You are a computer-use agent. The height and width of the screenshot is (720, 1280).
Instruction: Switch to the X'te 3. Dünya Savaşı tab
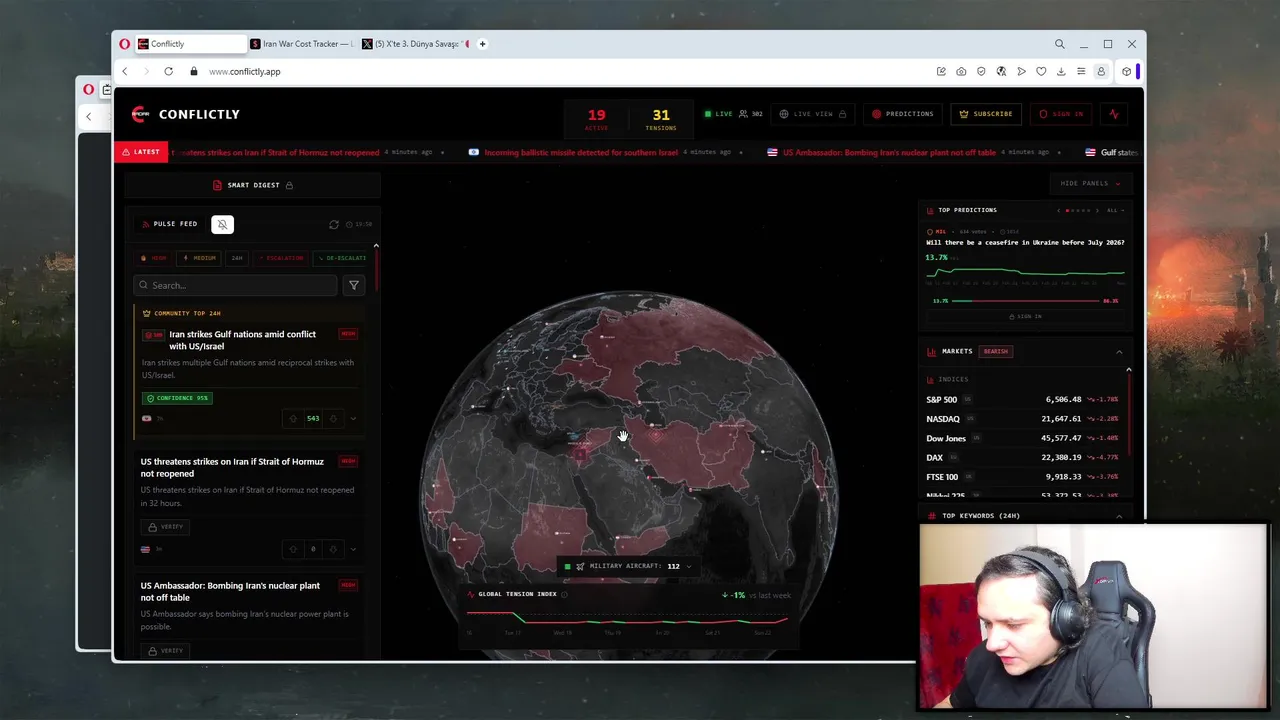(414, 44)
